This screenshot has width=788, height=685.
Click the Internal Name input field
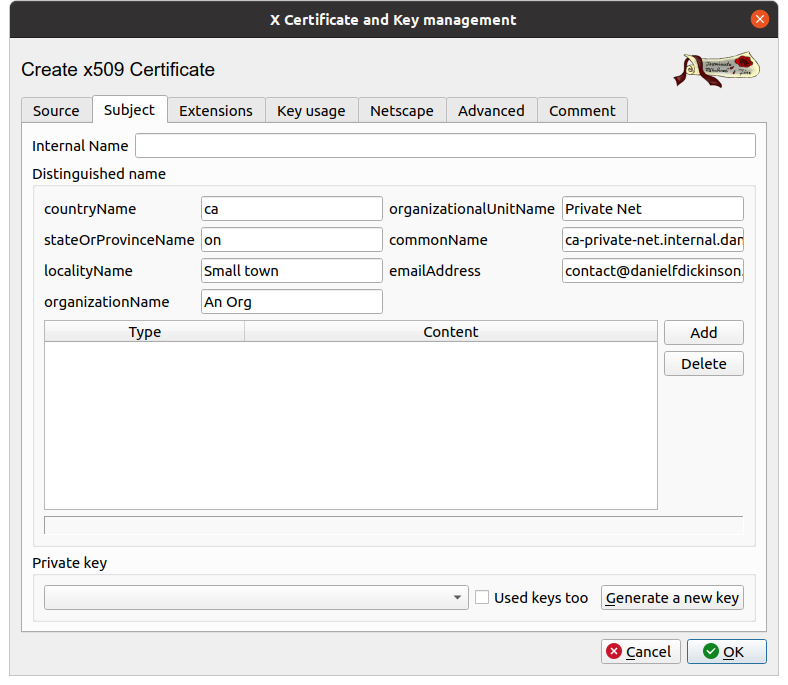pos(445,146)
